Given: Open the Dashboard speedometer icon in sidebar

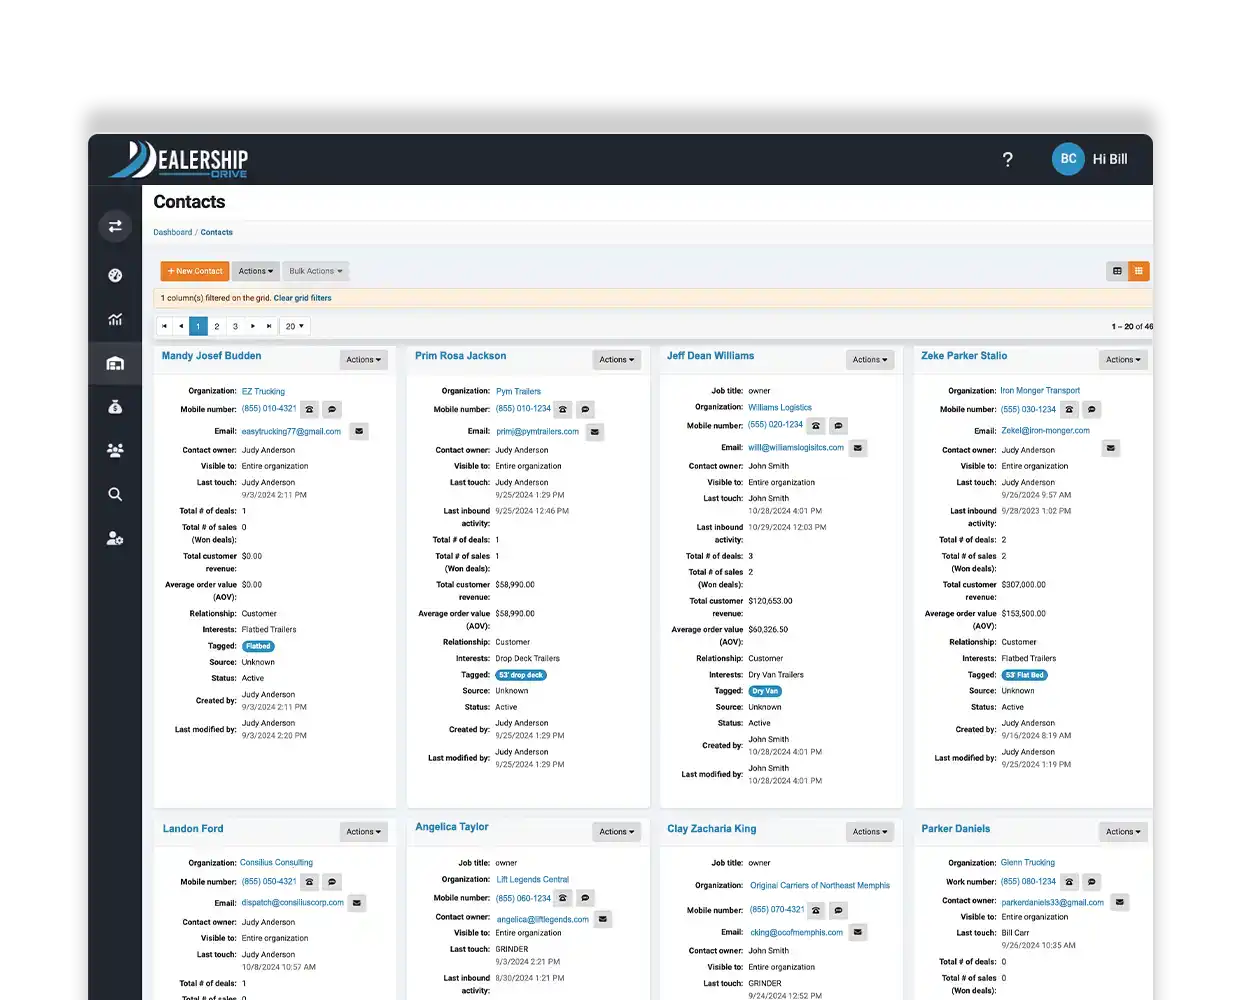Looking at the screenshot, I should (115, 274).
